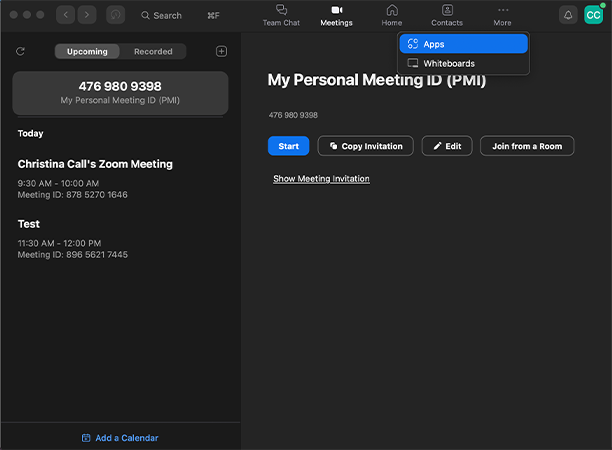Click Show Meeting Invitation link
Image resolution: width=612 pixels, height=450 pixels.
[321, 179]
